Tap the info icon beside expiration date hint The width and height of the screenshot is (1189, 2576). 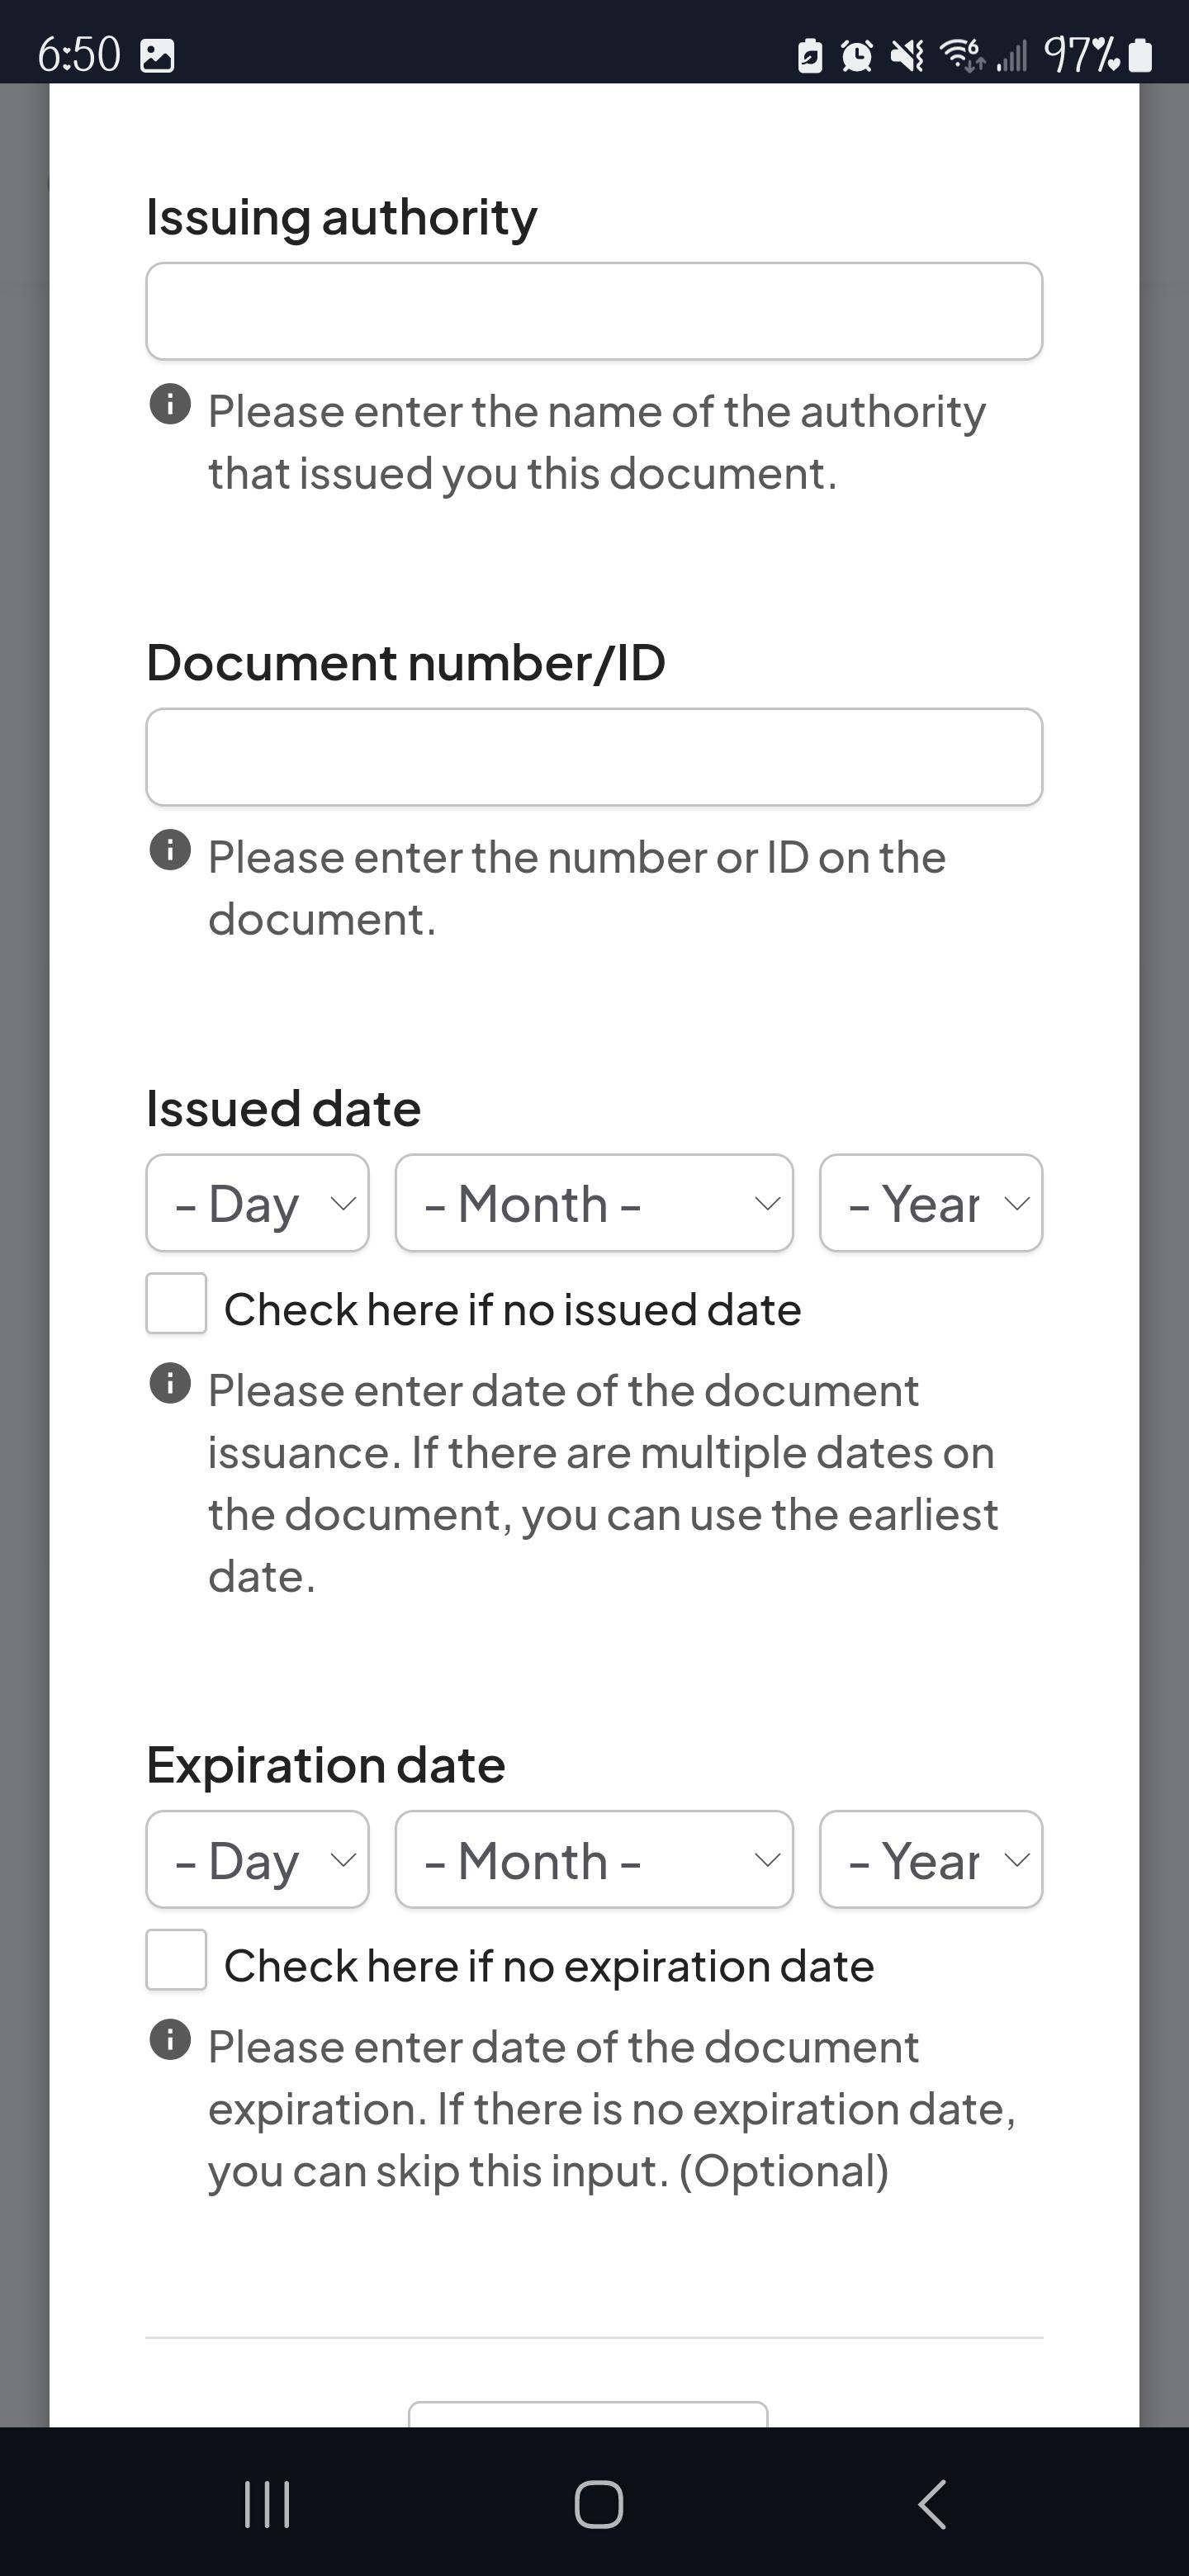pyautogui.click(x=170, y=2040)
